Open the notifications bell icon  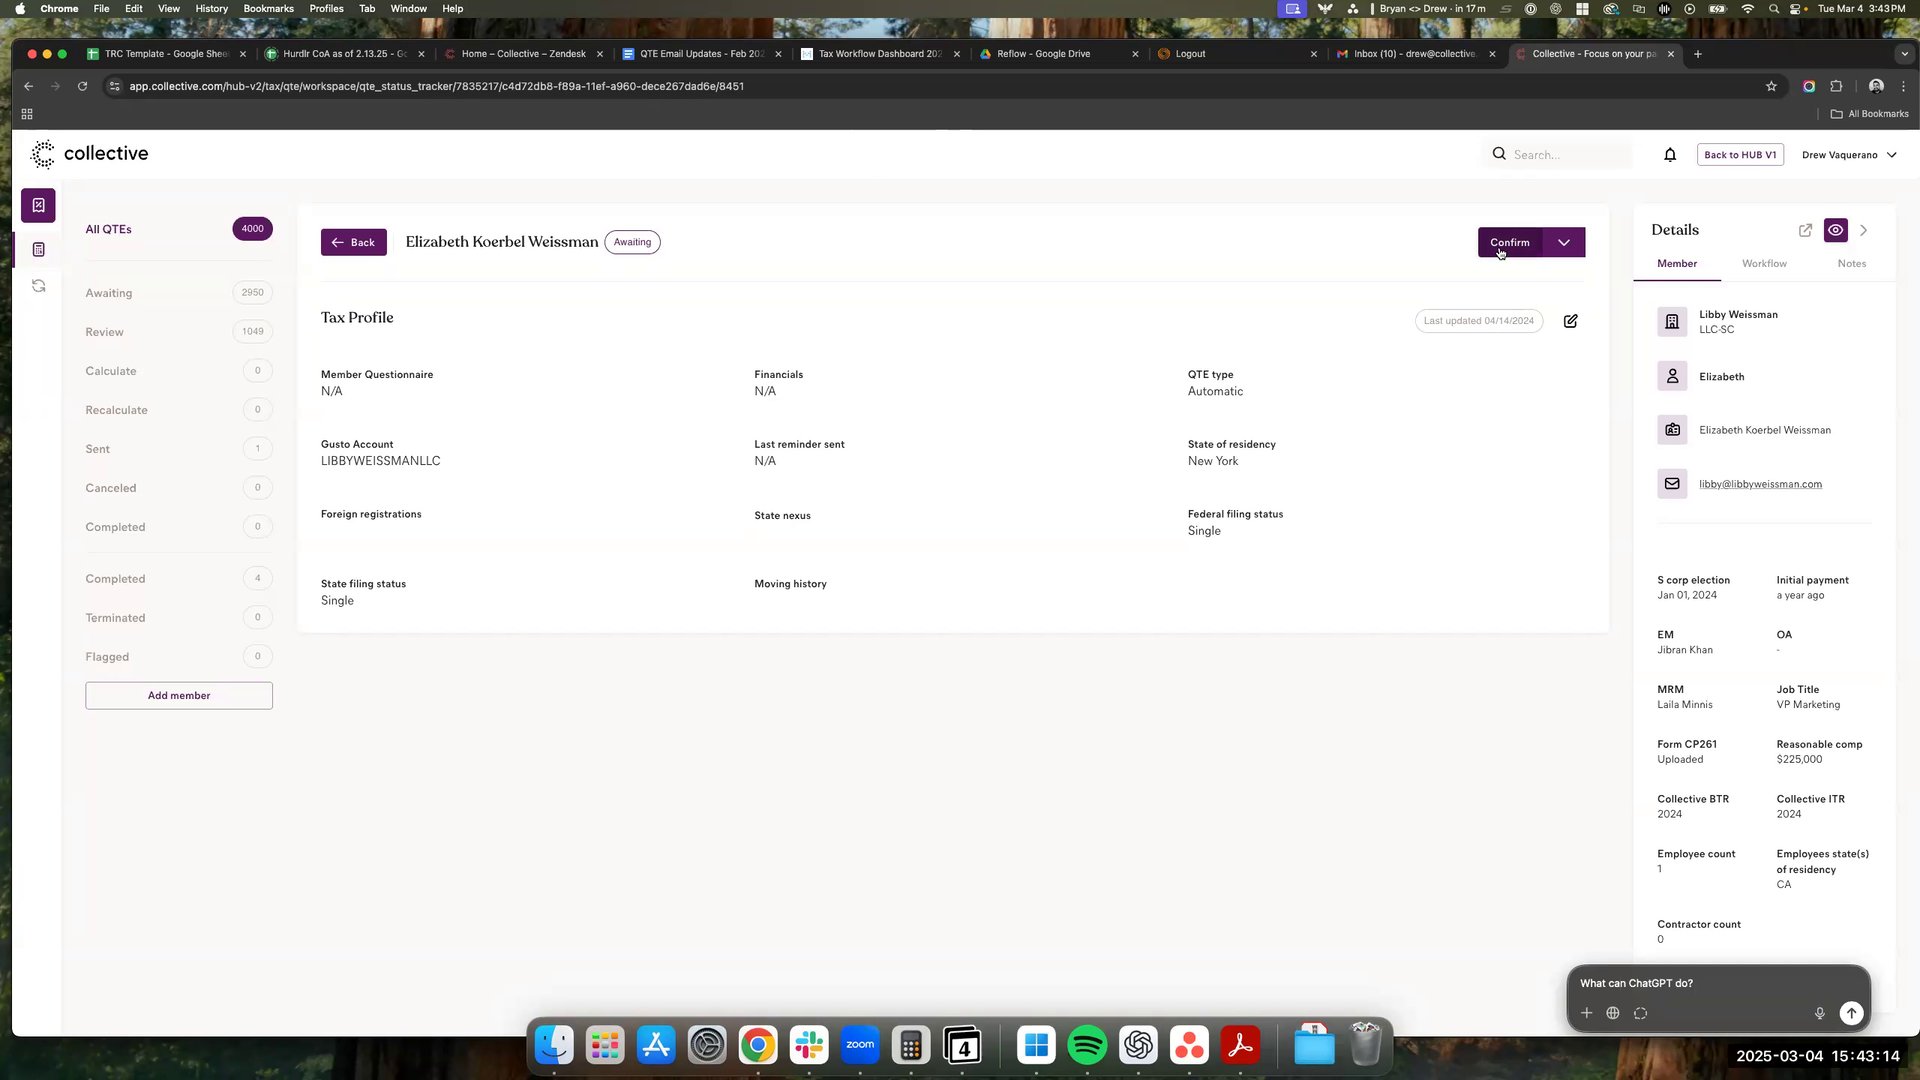1670,155
